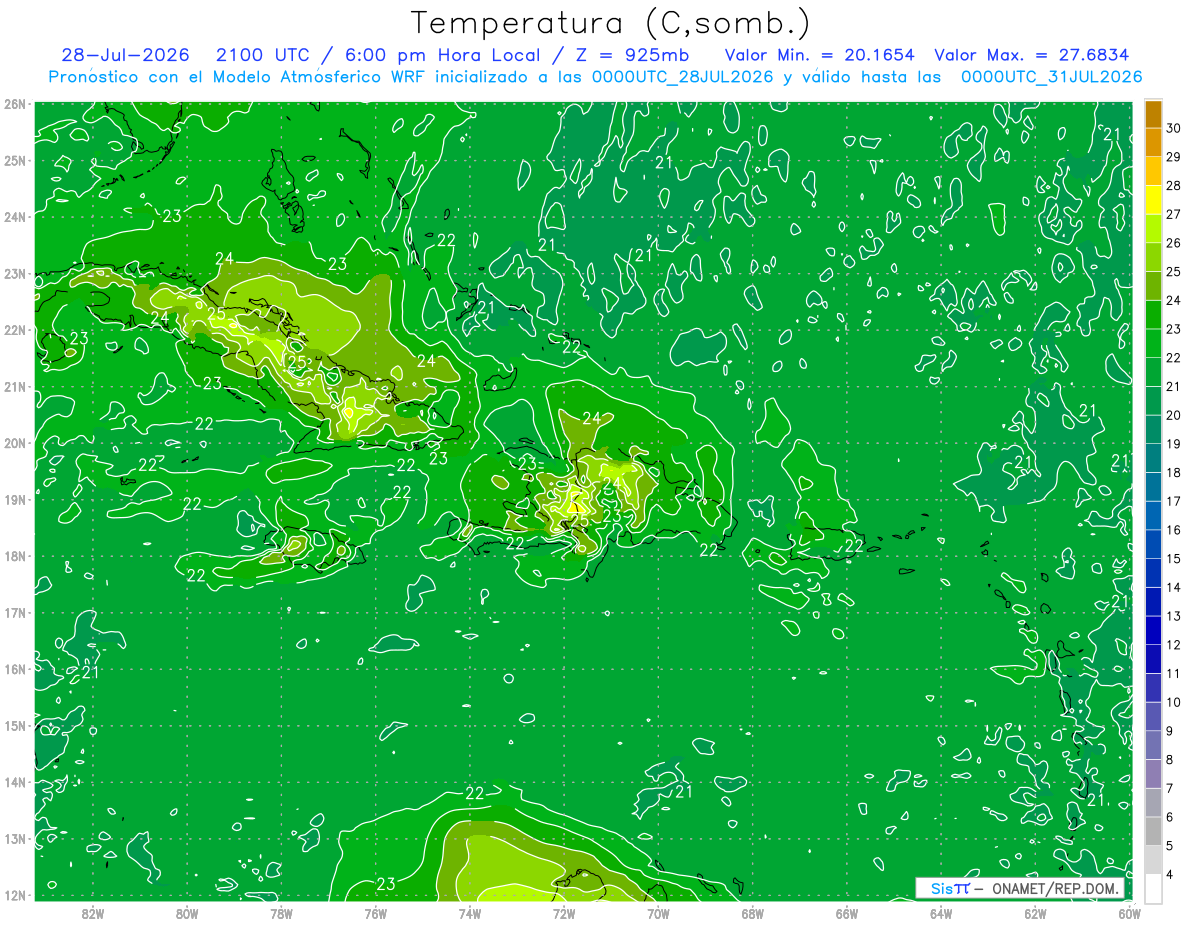
Task: Click the colorbar label 20
Action: click(1173, 415)
